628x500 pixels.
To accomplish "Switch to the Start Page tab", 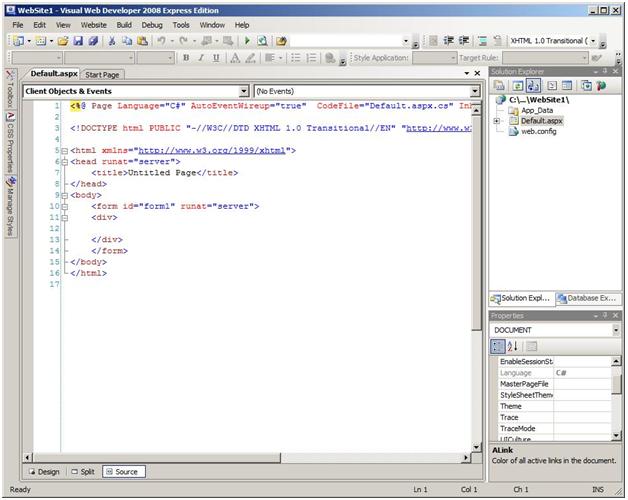I will click(102, 74).
